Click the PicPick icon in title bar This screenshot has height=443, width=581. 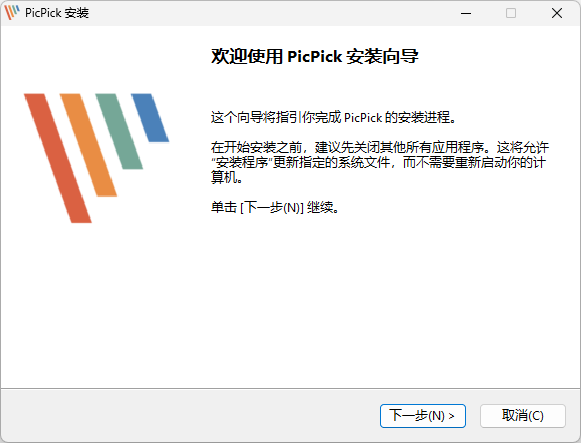11,13
